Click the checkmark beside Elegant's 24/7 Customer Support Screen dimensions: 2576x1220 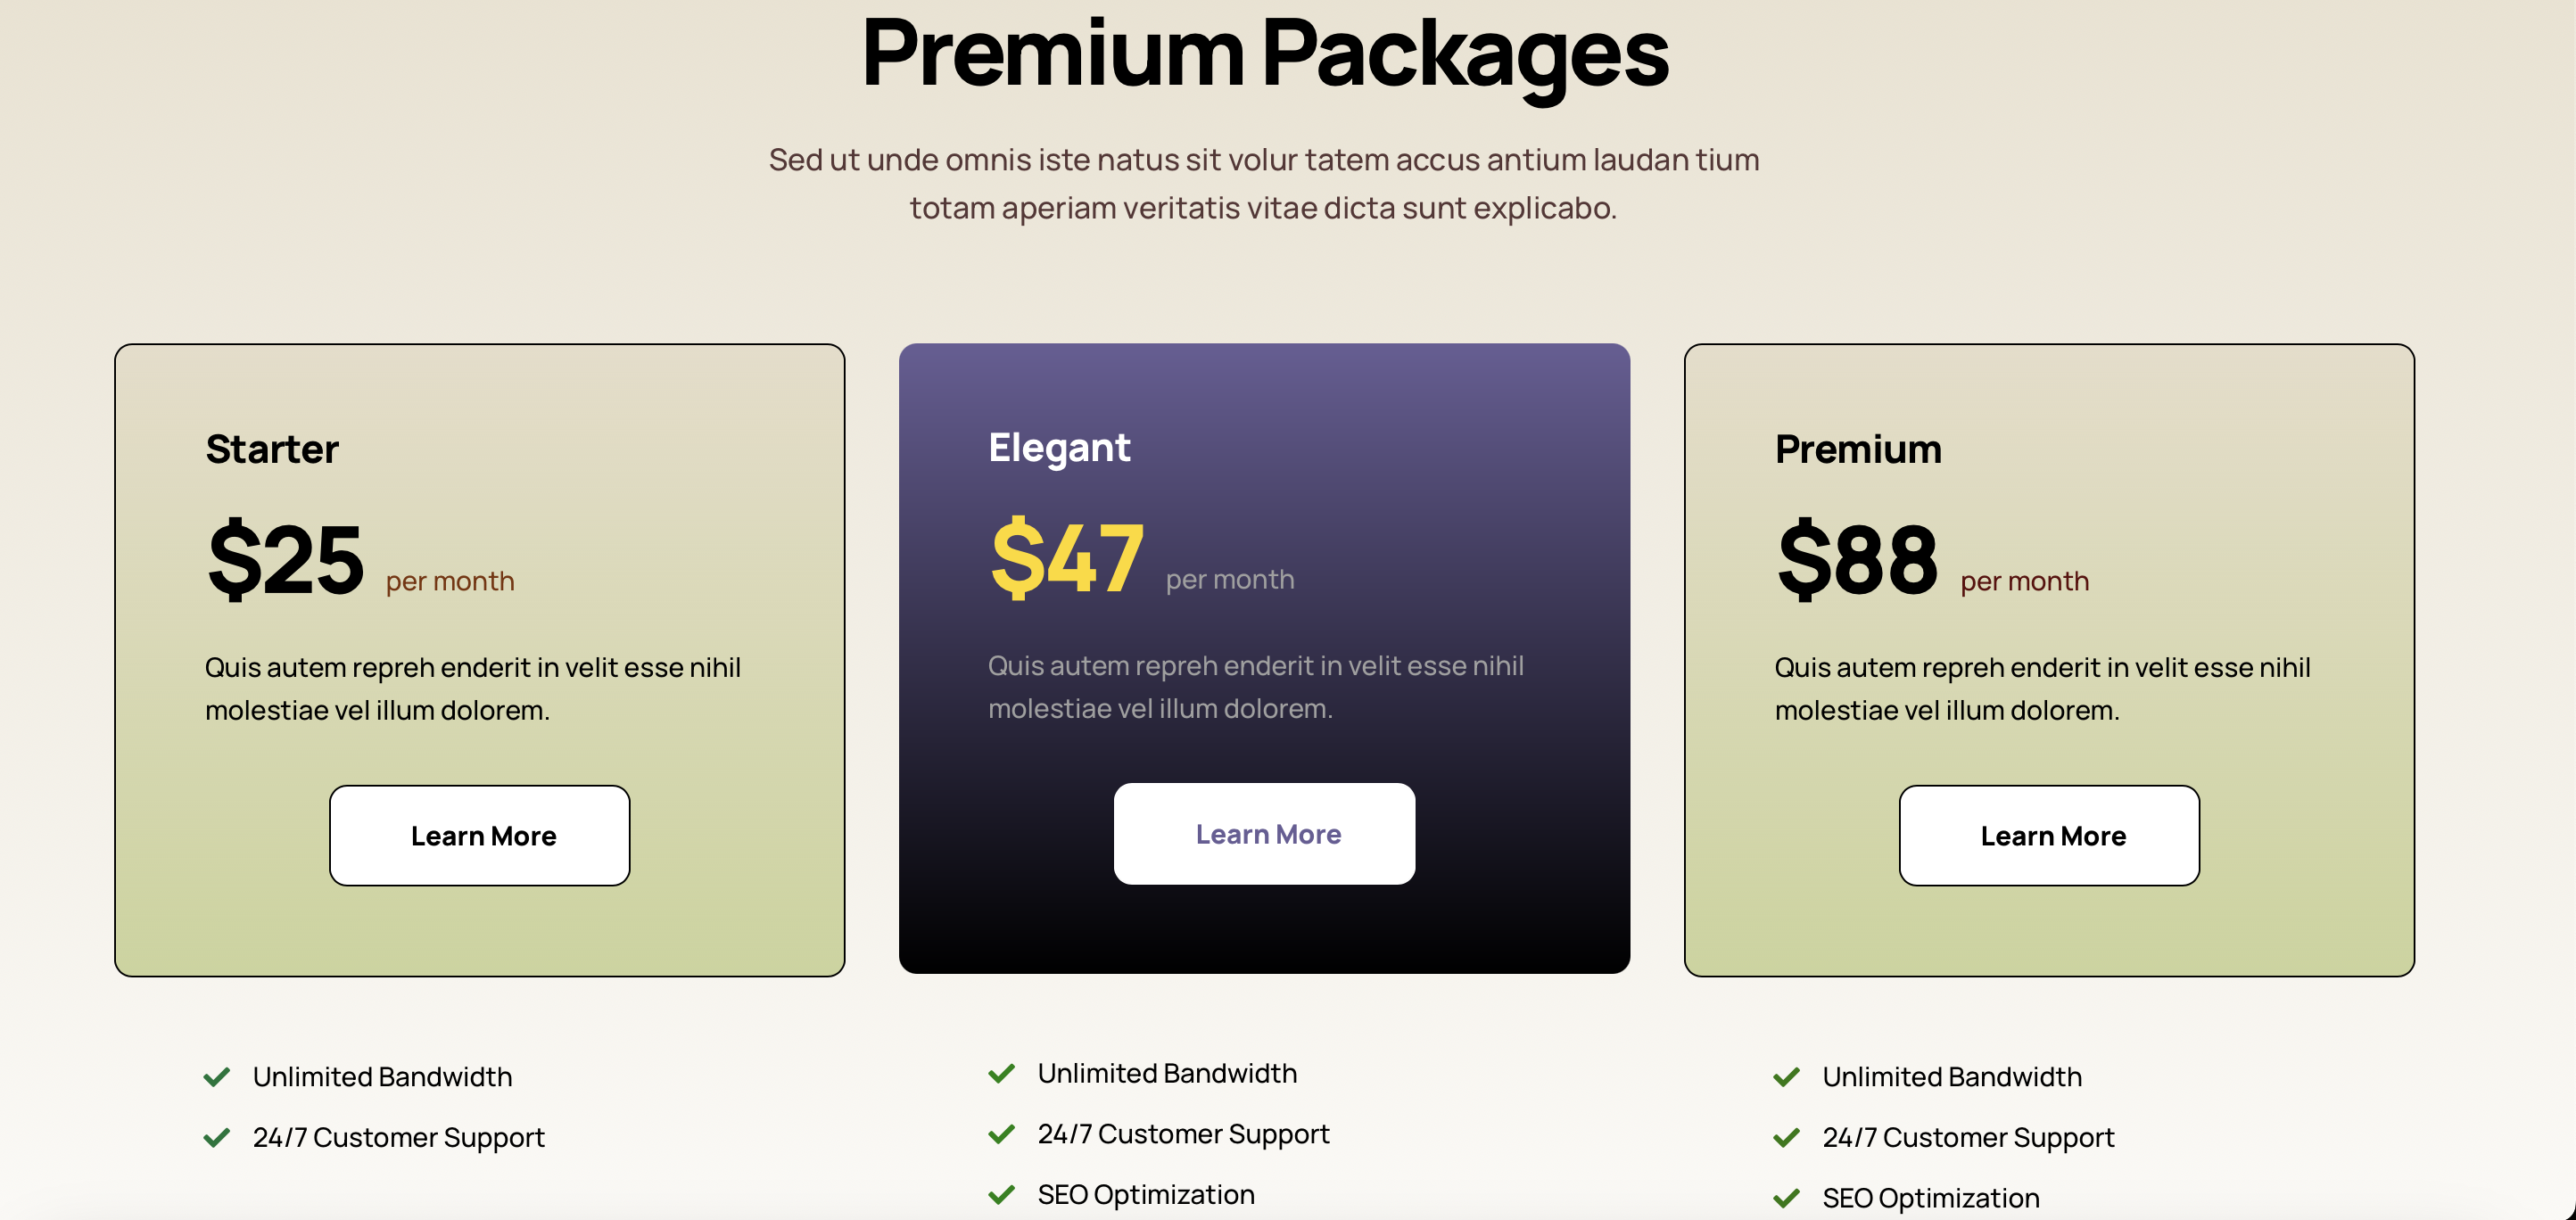(x=1001, y=1134)
